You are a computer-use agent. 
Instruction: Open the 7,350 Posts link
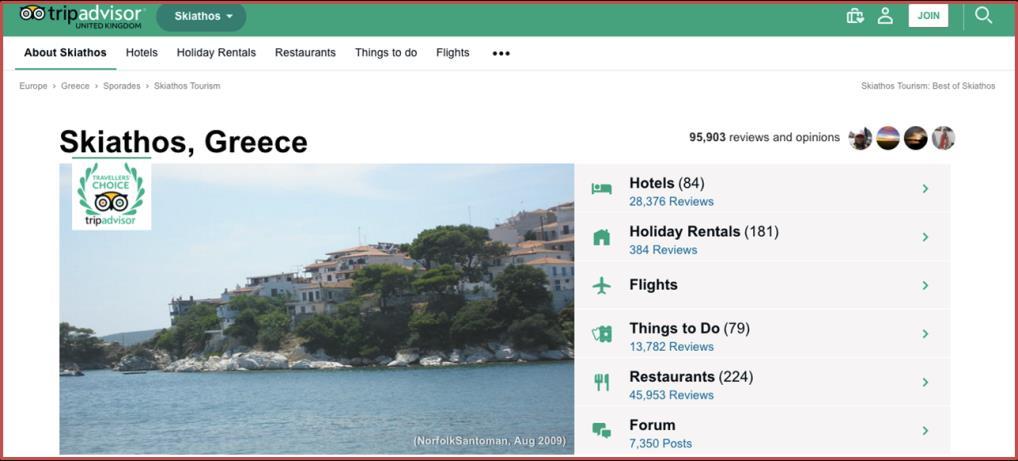tap(660, 443)
